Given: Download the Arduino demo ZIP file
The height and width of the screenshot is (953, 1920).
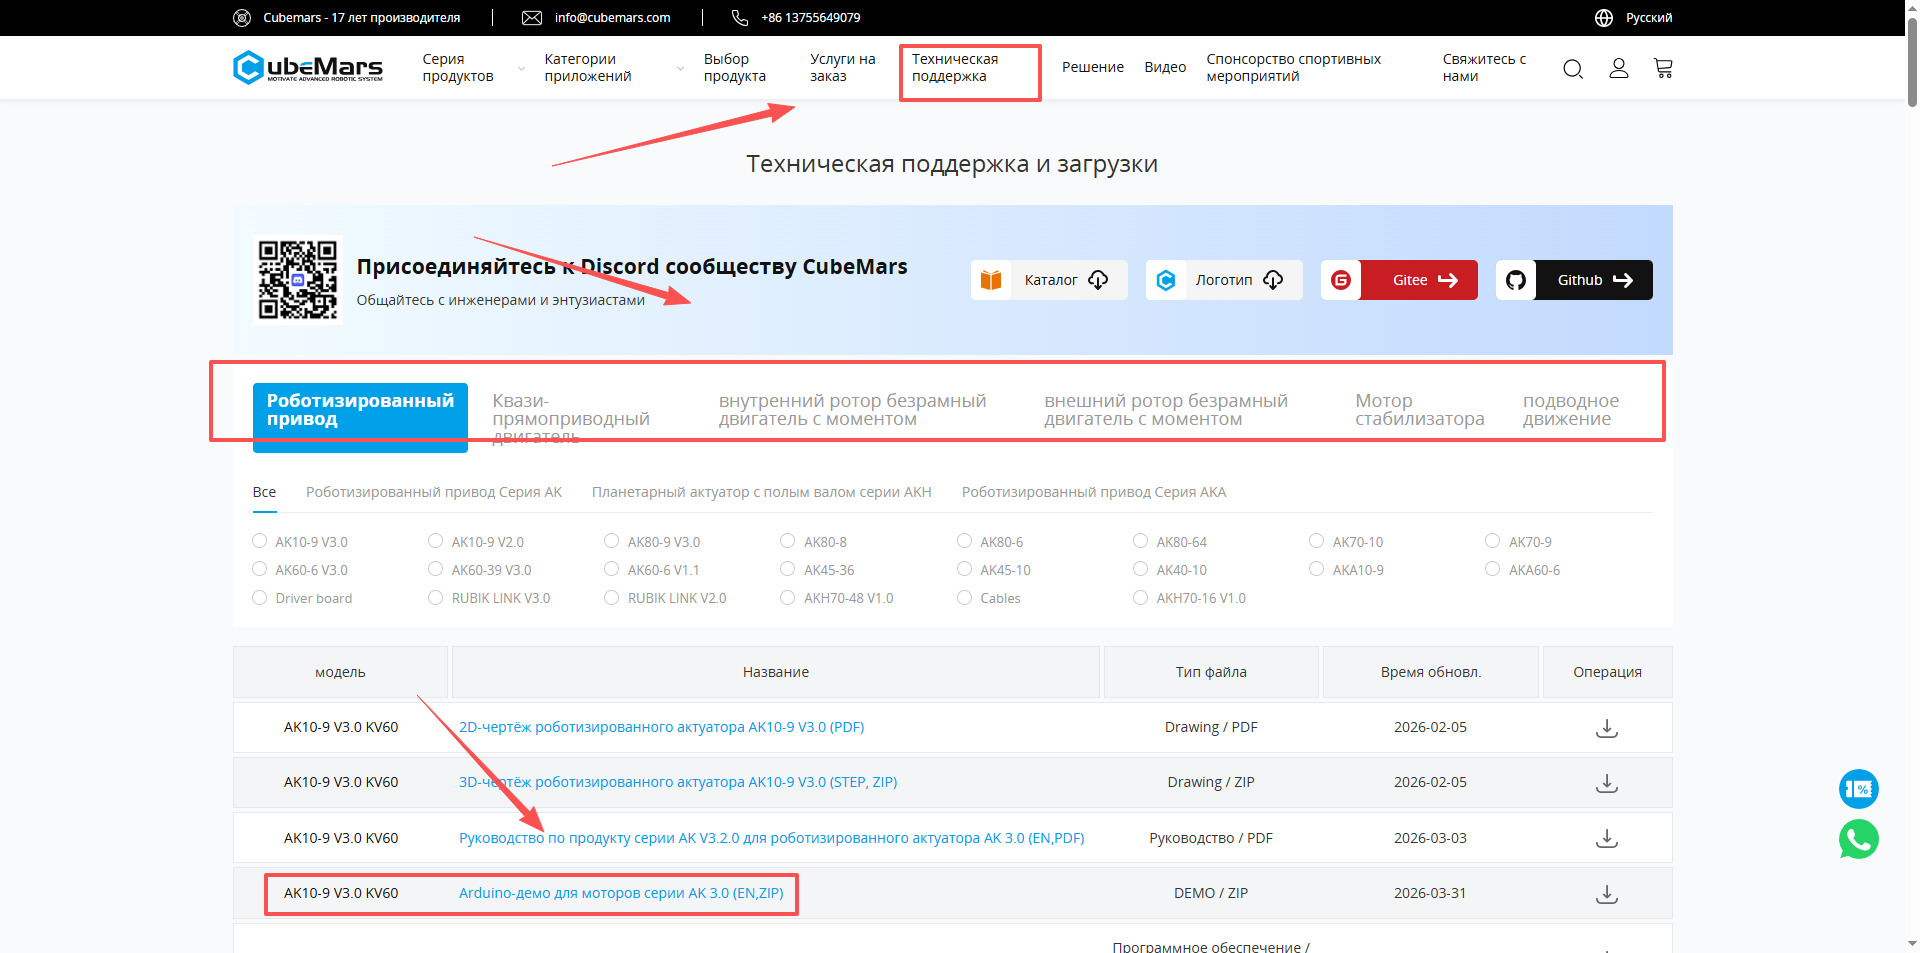Looking at the screenshot, I should coord(1606,894).
